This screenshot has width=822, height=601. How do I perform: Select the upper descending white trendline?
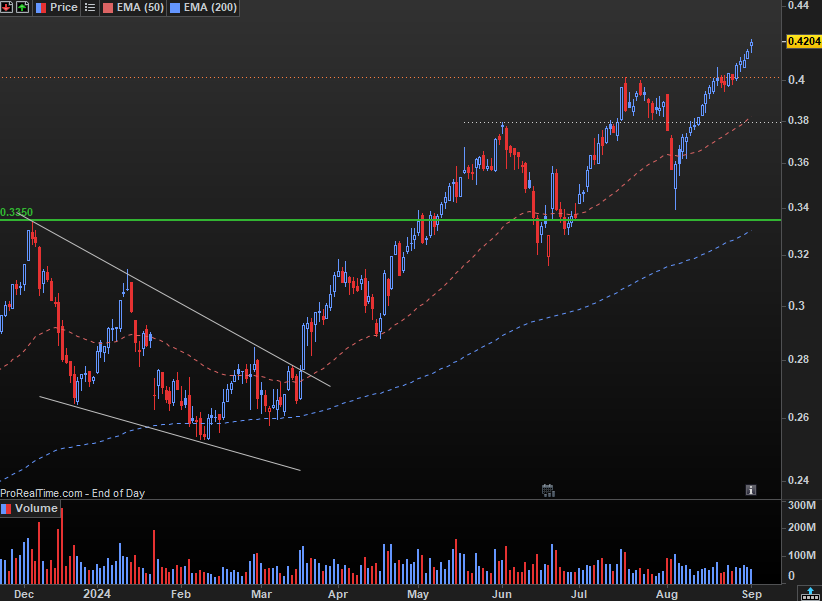pyautogui.click(x=173, y=298)
